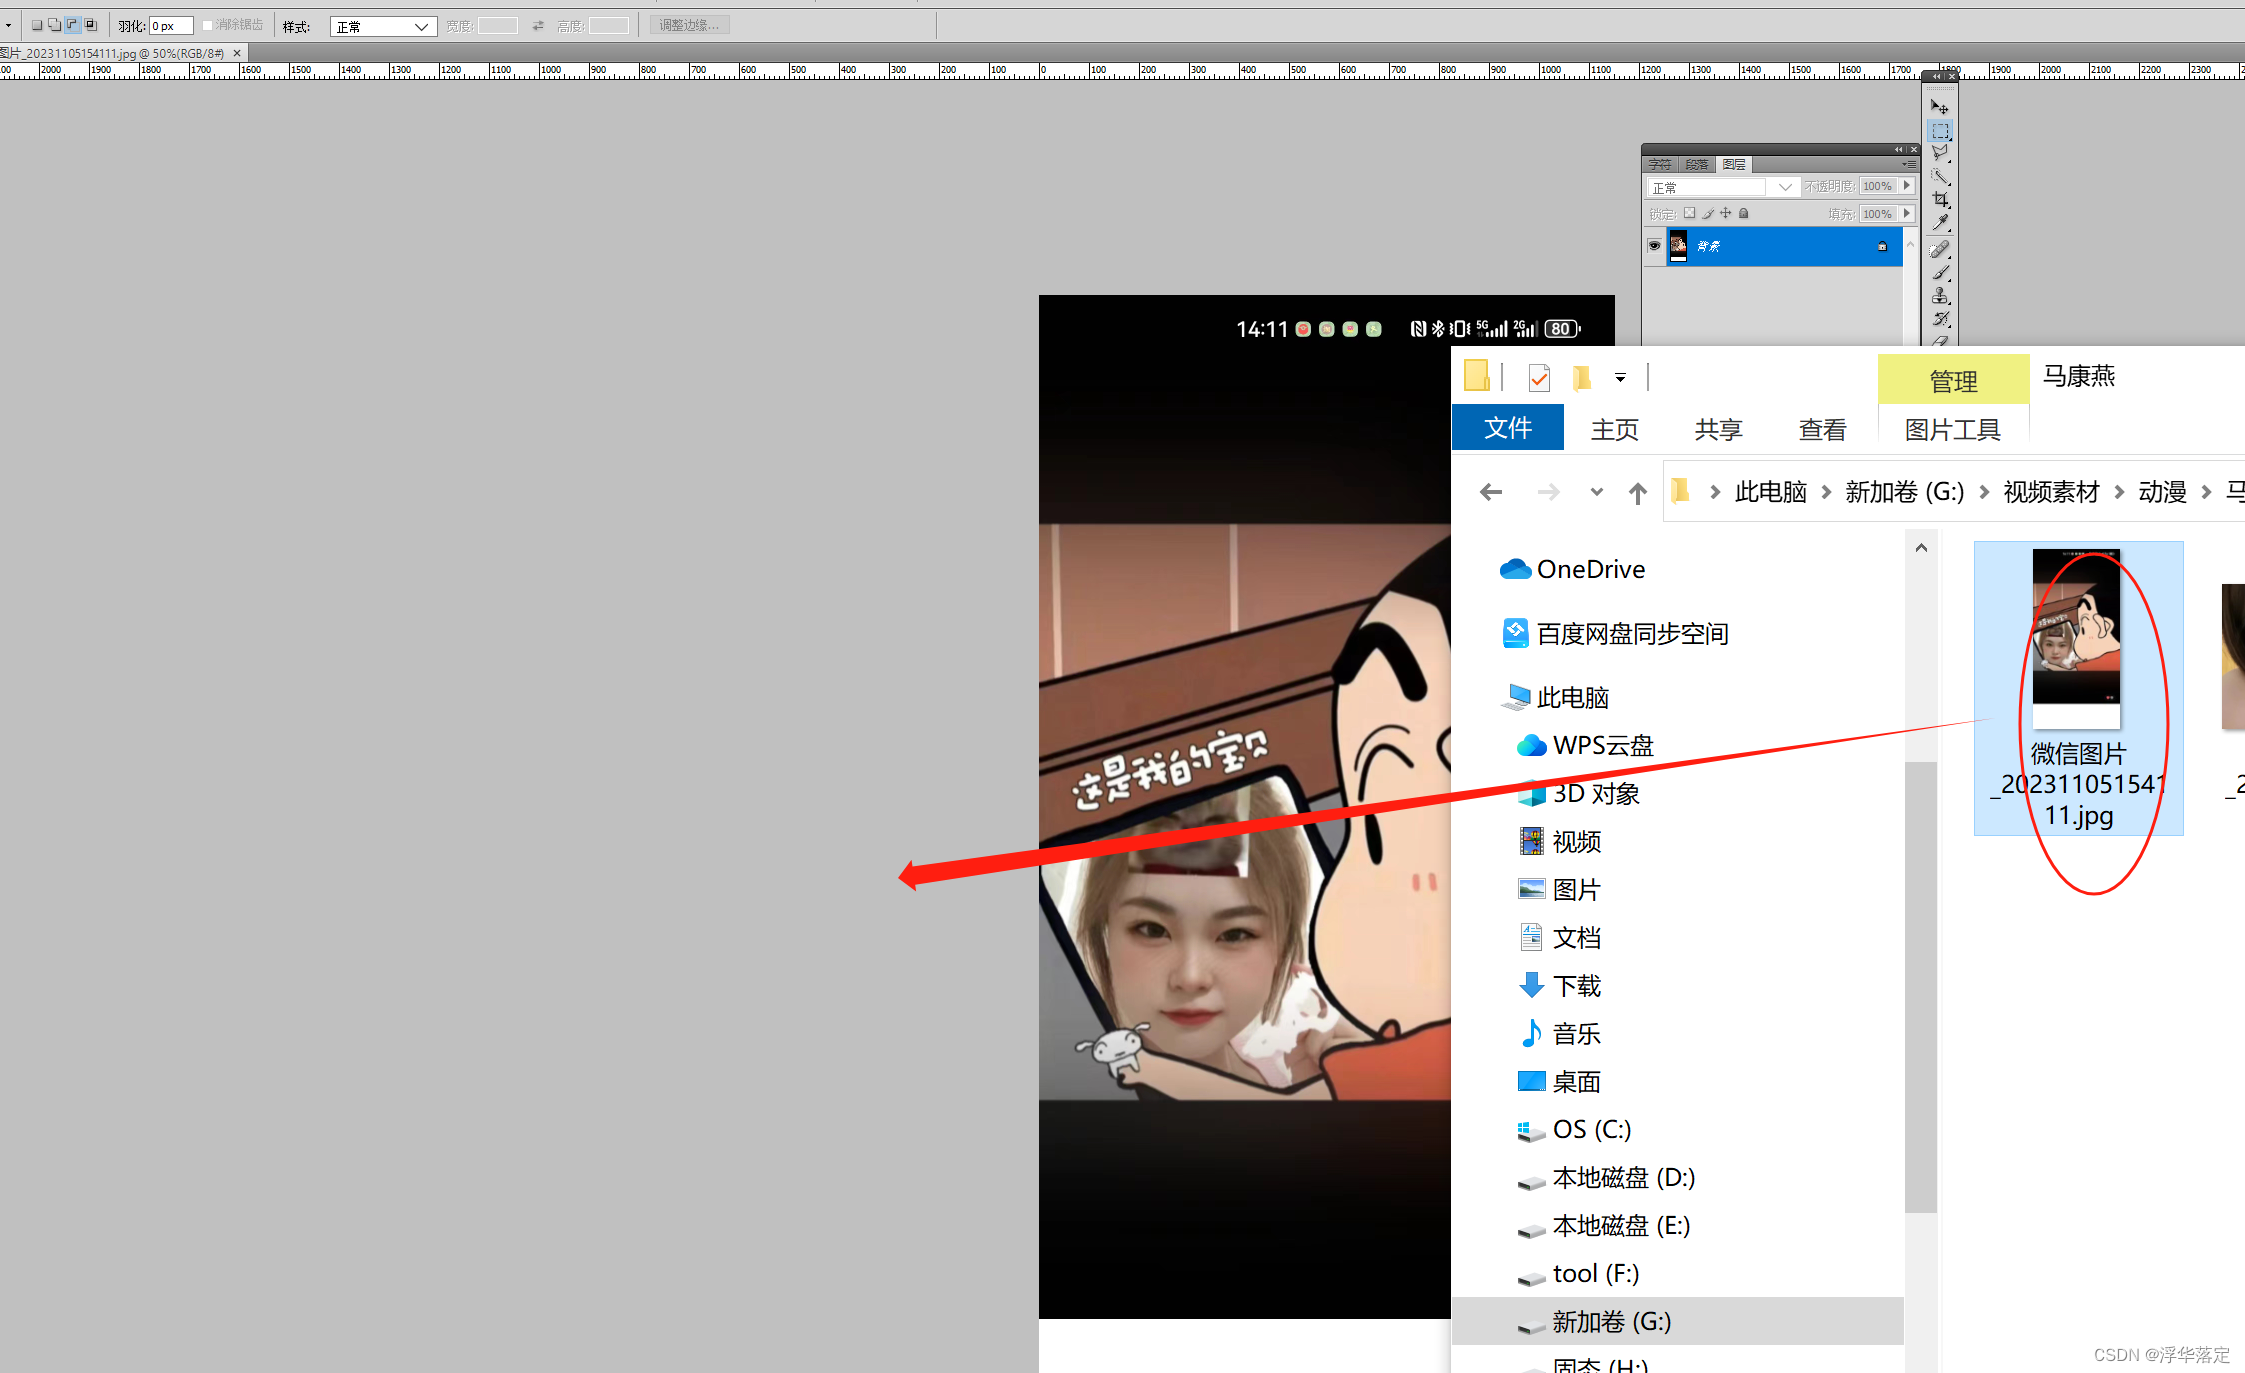Screen dimensions: 2245x1373
Task: Open the 图片工具 ribbon tab
Action: pyautogui.click(x=1952, y=430)
